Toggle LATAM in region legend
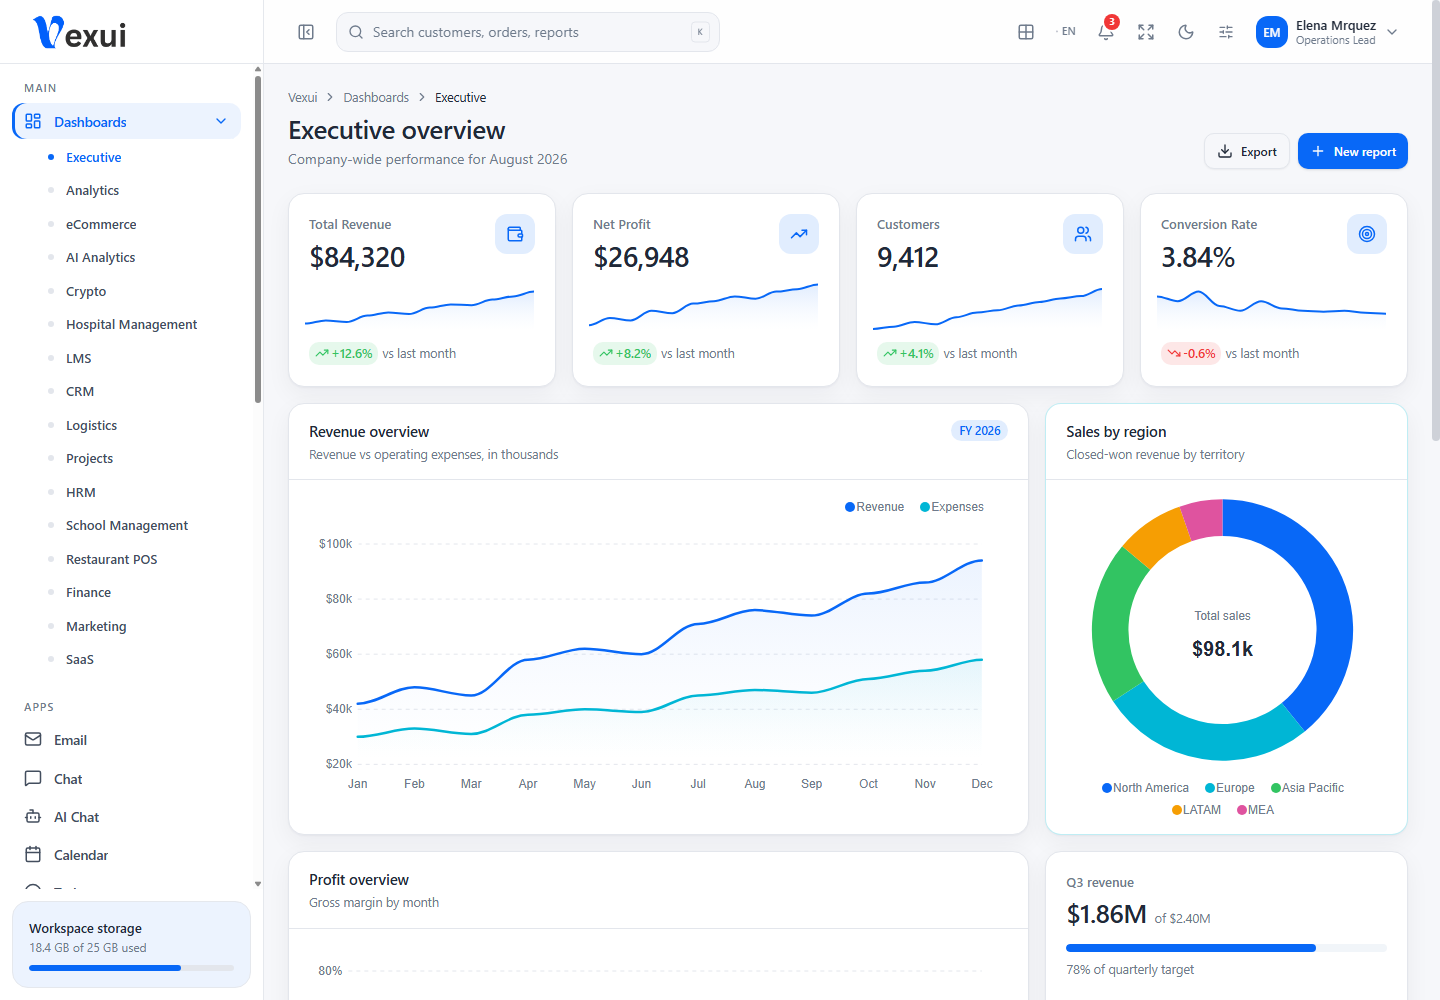 [1196, 810]
